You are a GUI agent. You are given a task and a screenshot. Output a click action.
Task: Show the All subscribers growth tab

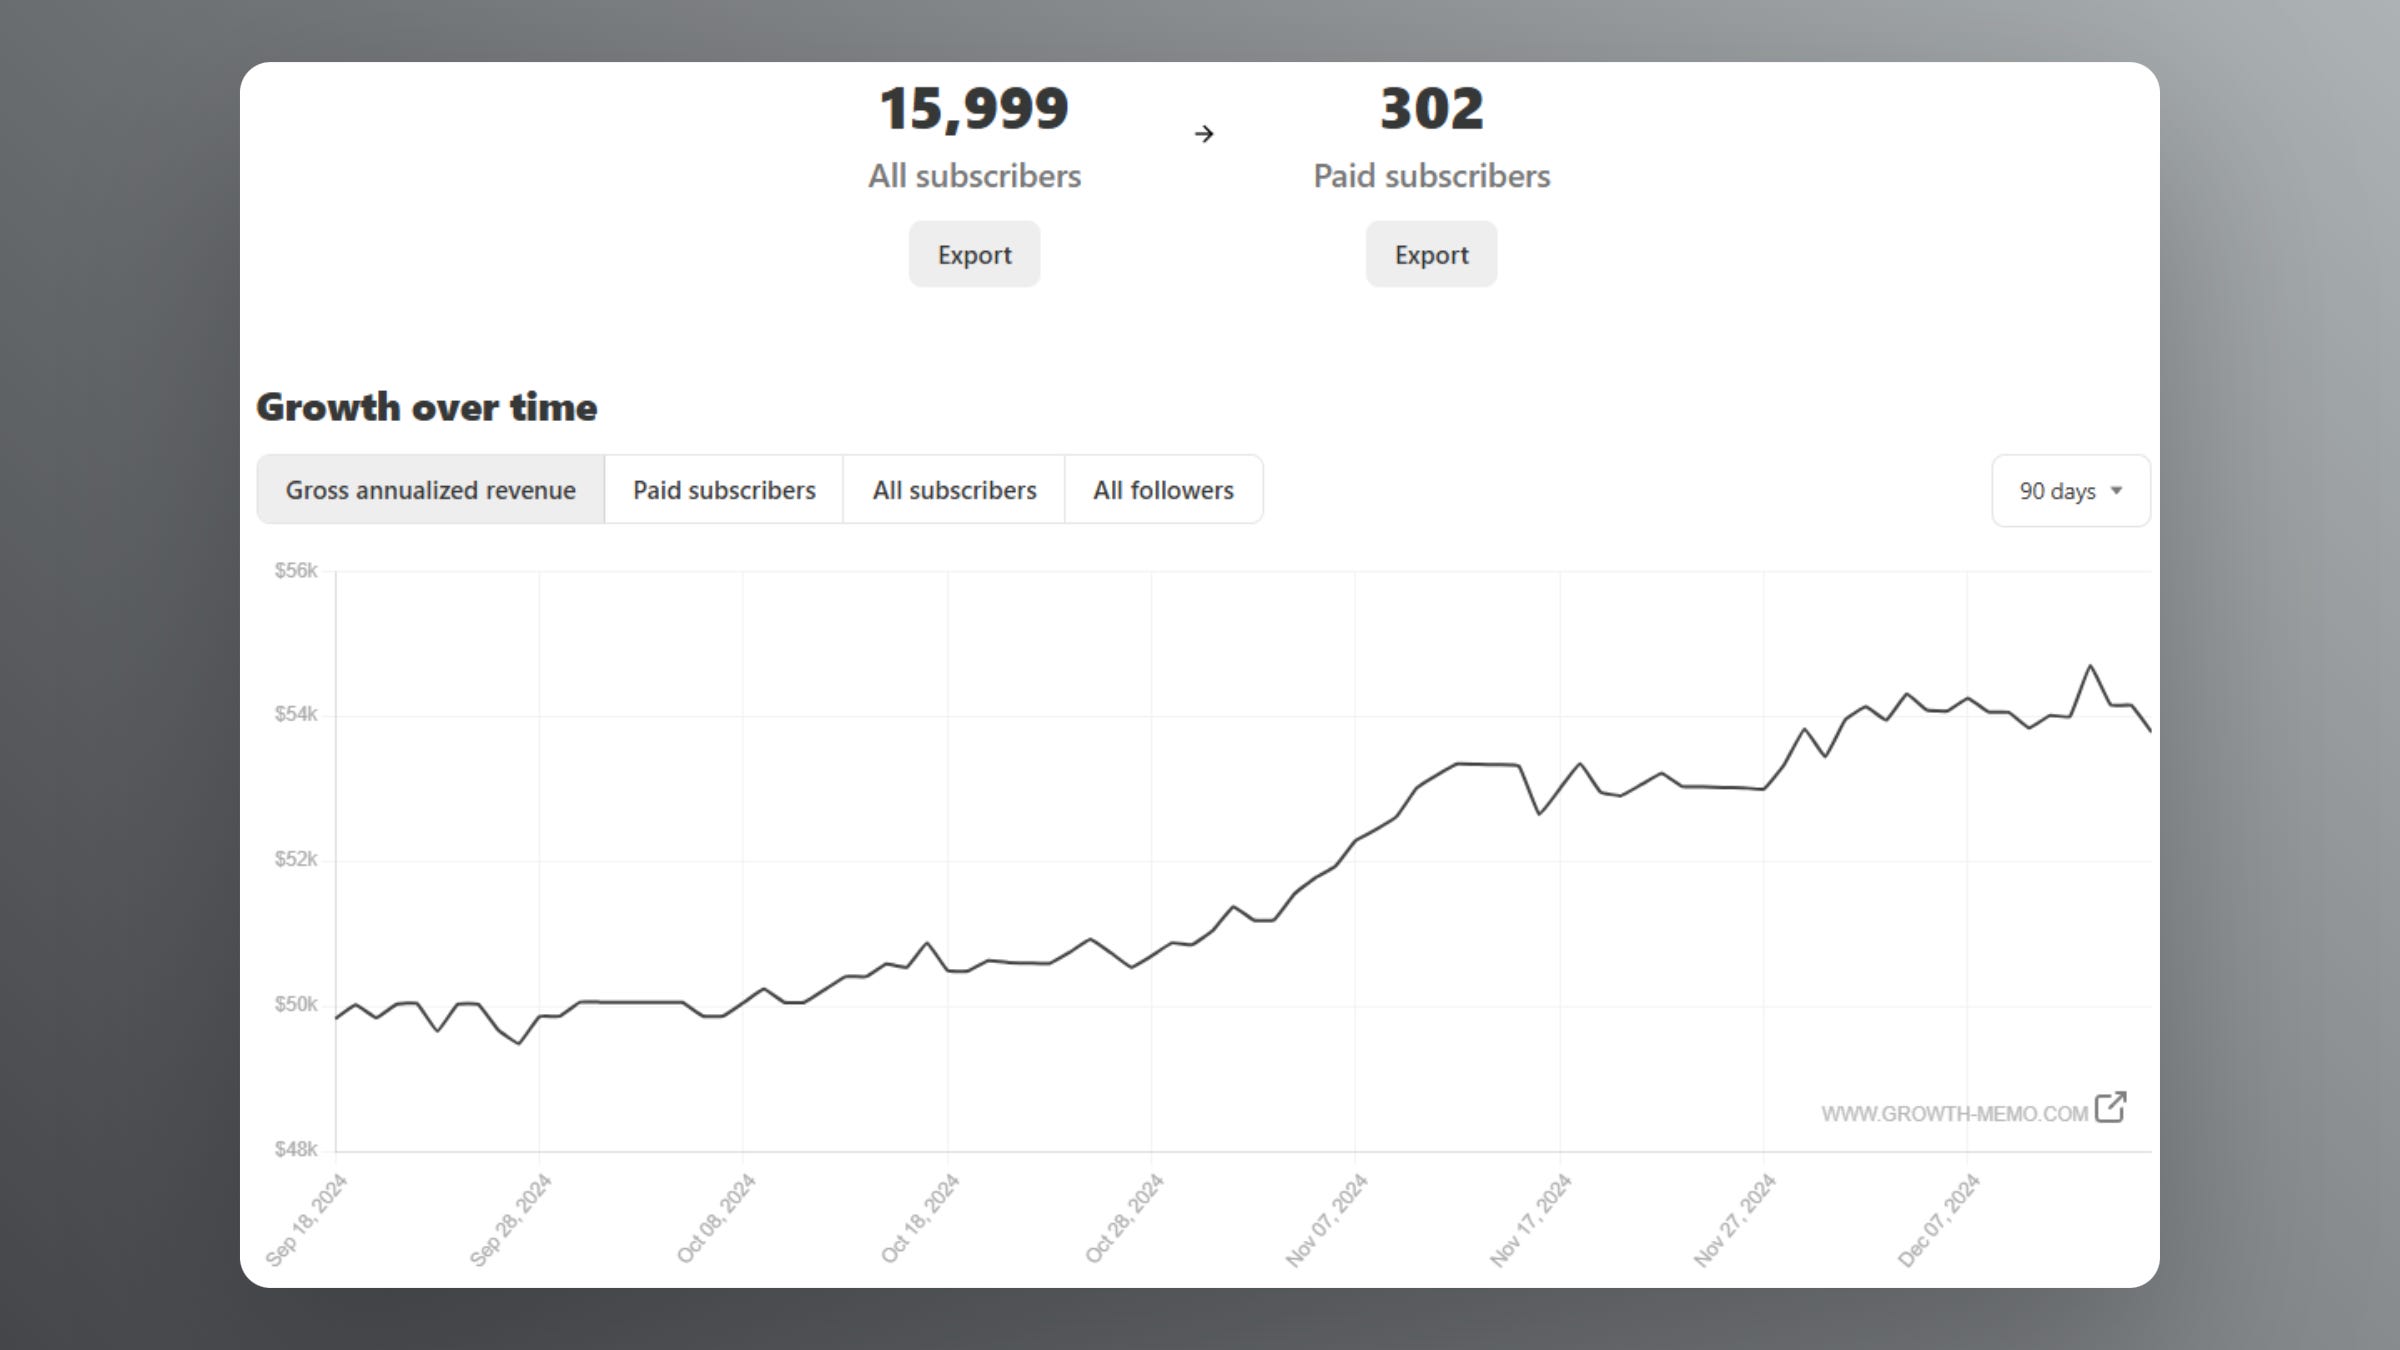(x=954, y=490)
